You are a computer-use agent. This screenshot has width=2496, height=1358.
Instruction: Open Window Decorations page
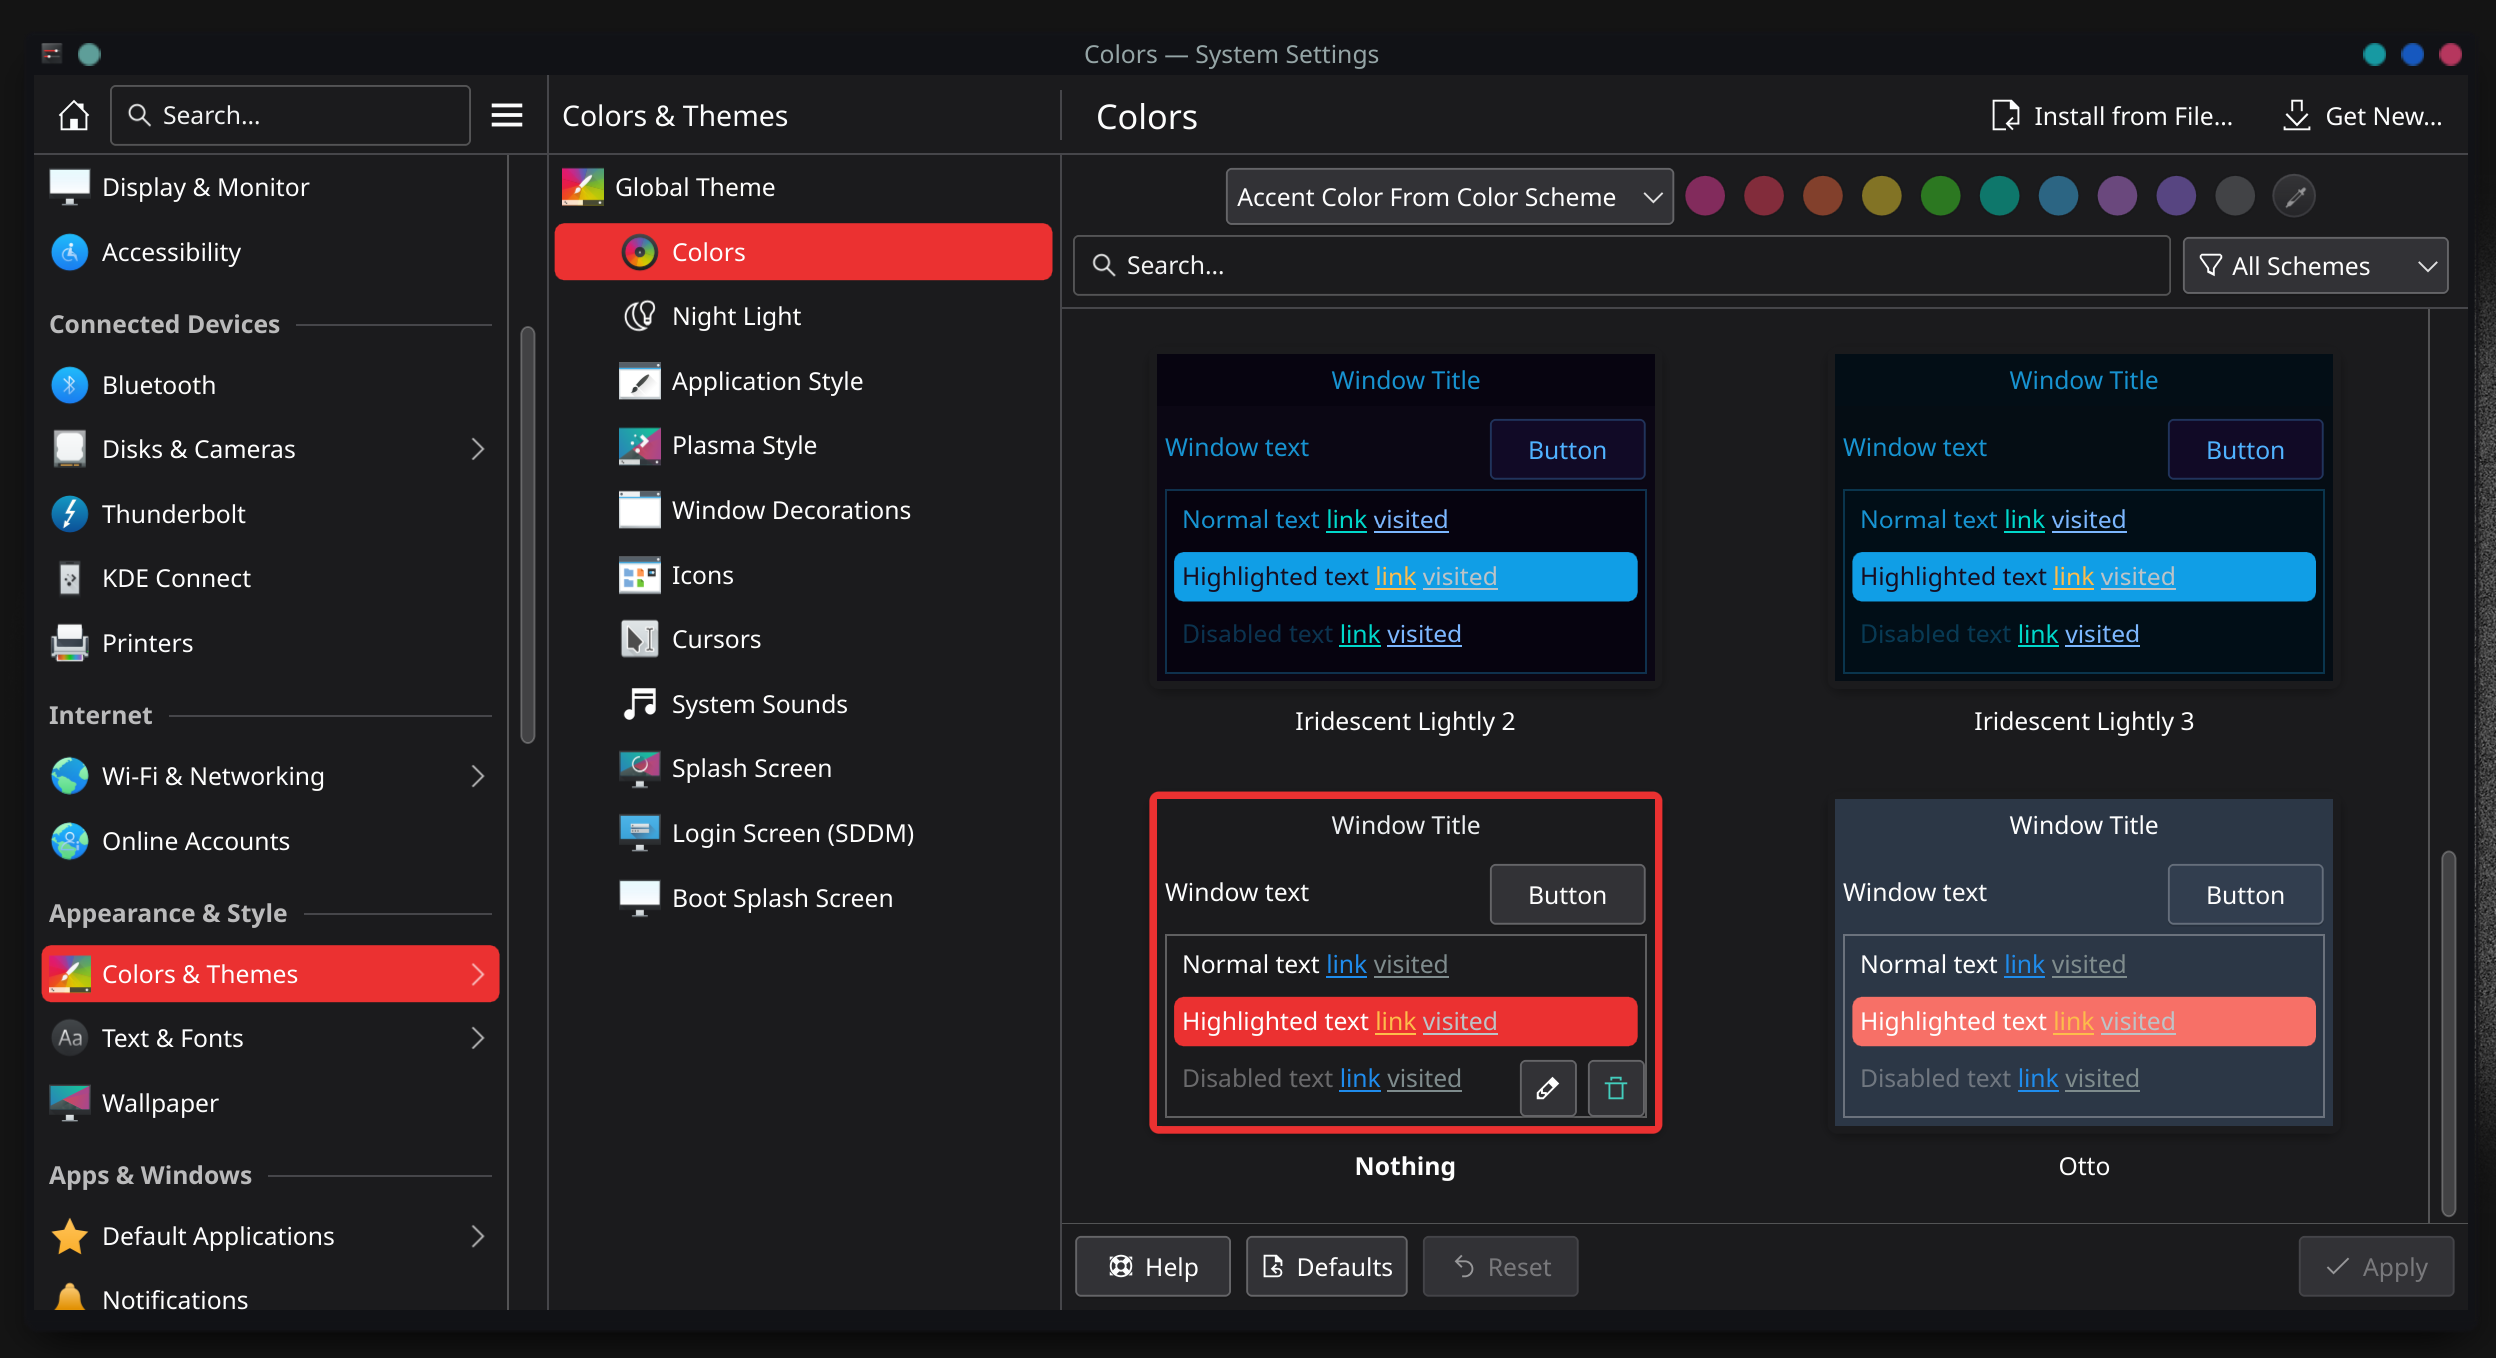[803, 510]
